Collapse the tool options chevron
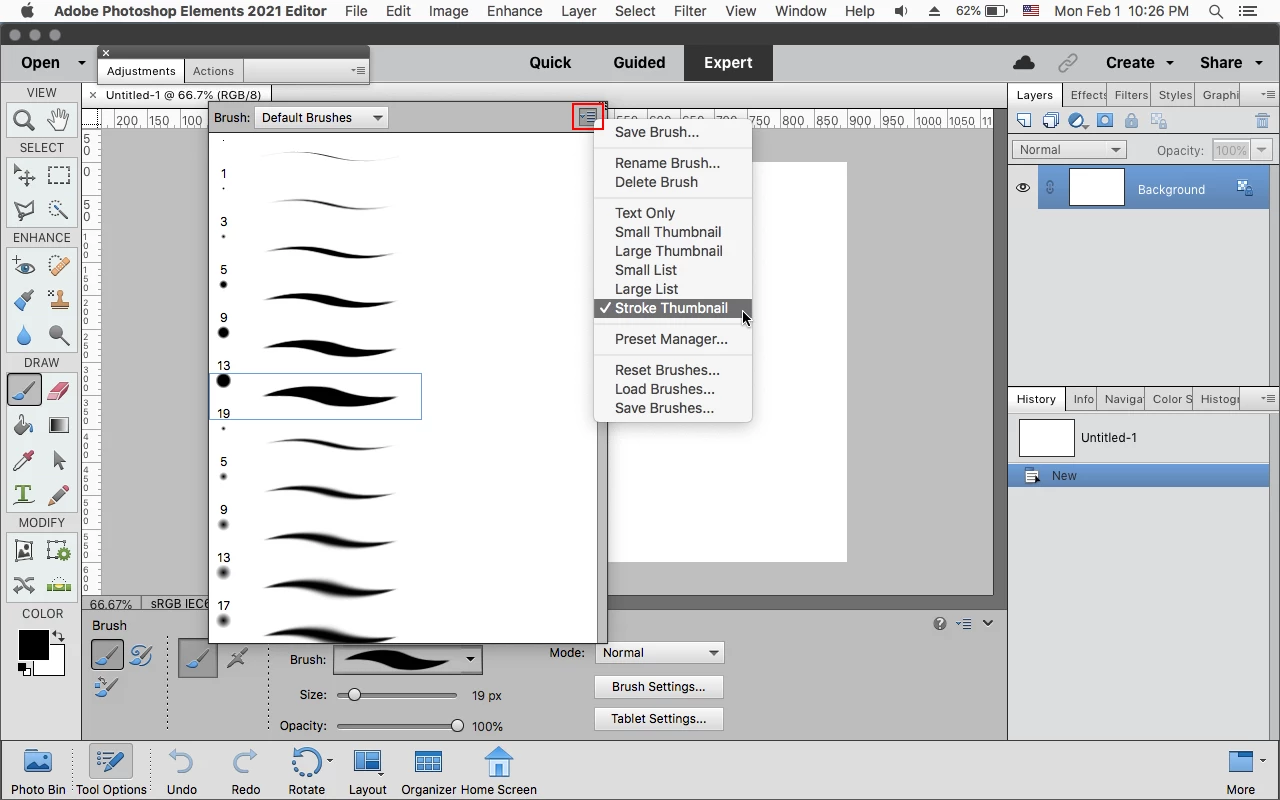The width and height of the screenshot is (1280, 800). (988, 623)
